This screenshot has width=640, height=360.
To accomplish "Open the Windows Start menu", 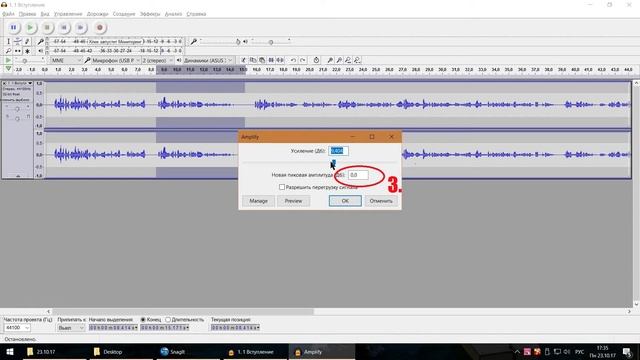I will (x=10, y=352).
